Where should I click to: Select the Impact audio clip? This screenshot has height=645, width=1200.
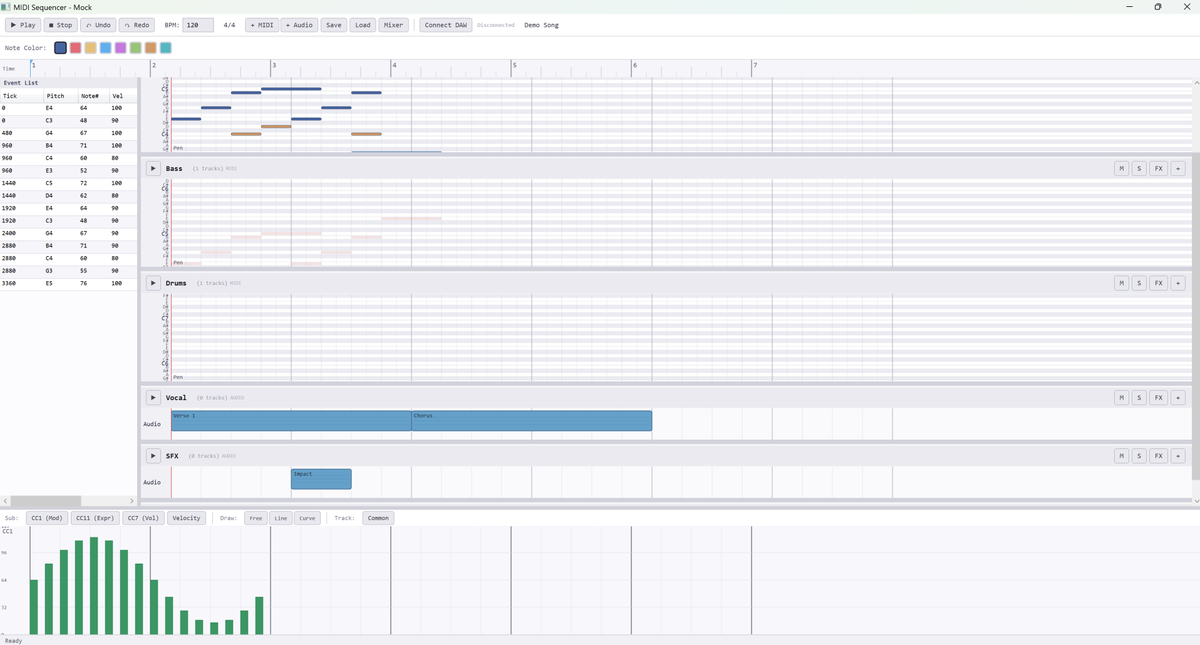click(321, 479)
